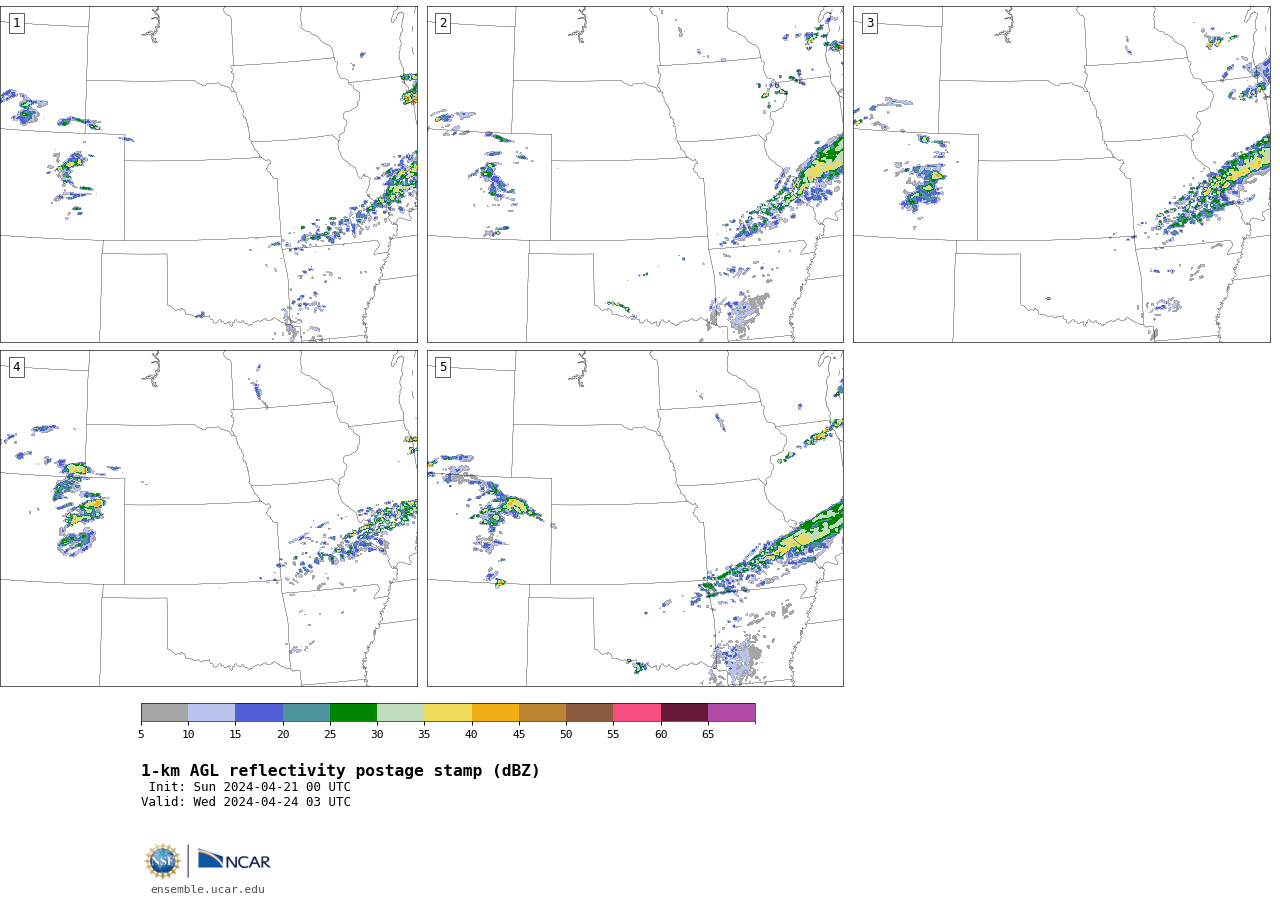Click the NSF logo
1280x901 pixels.
(x=163, y=861)
